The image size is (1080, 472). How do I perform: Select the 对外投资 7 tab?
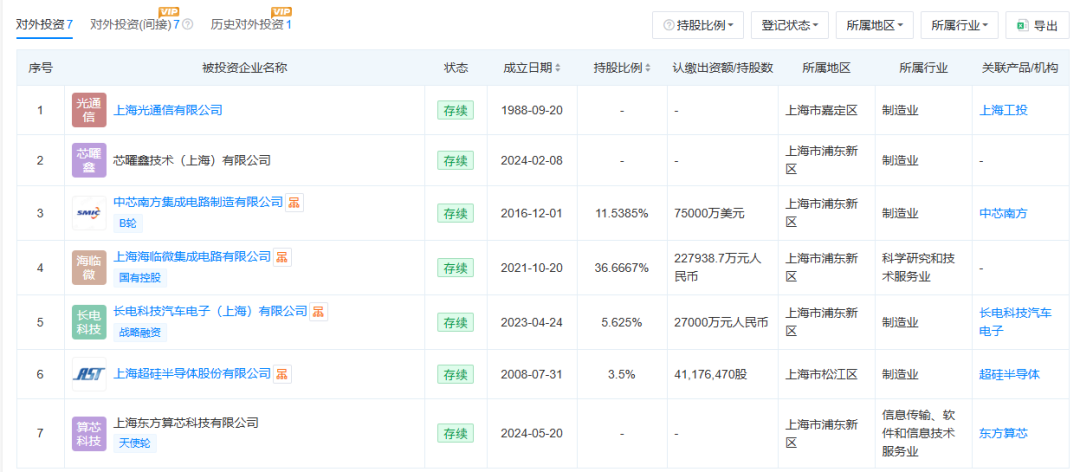pyautogui.click(x=45, y=25)
